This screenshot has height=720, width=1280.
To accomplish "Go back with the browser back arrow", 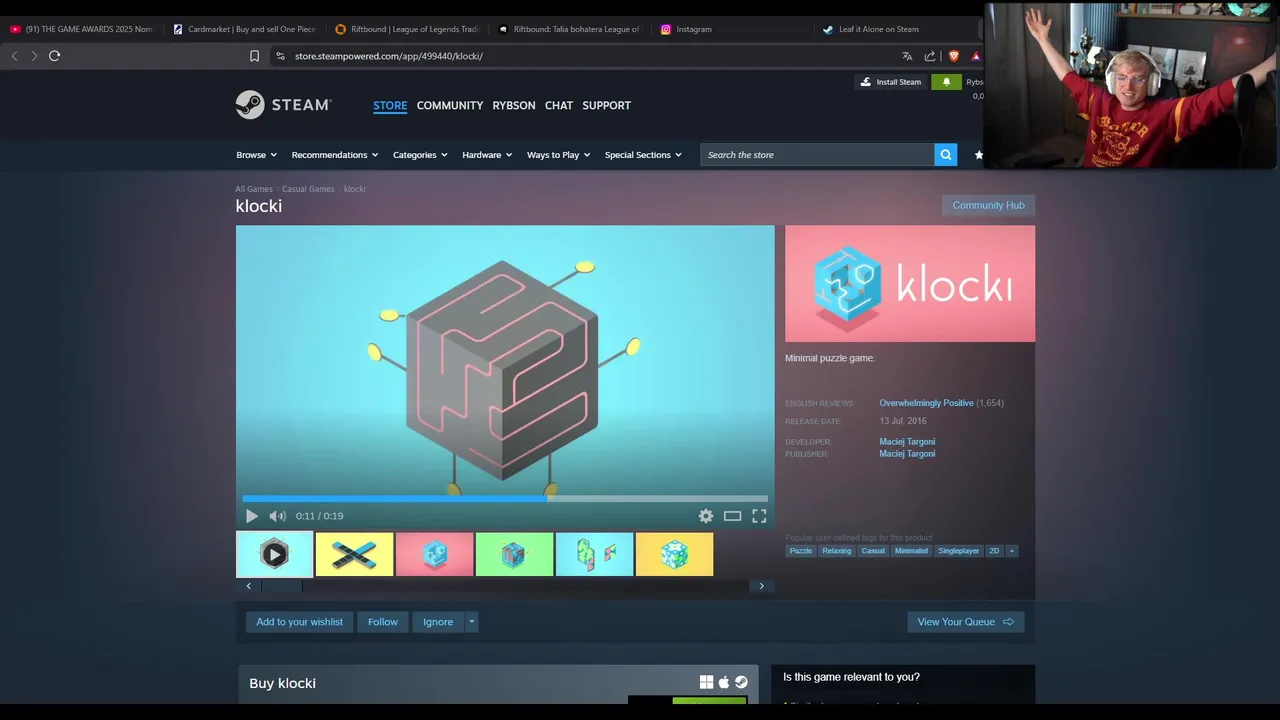I will [x=14, y=56].
